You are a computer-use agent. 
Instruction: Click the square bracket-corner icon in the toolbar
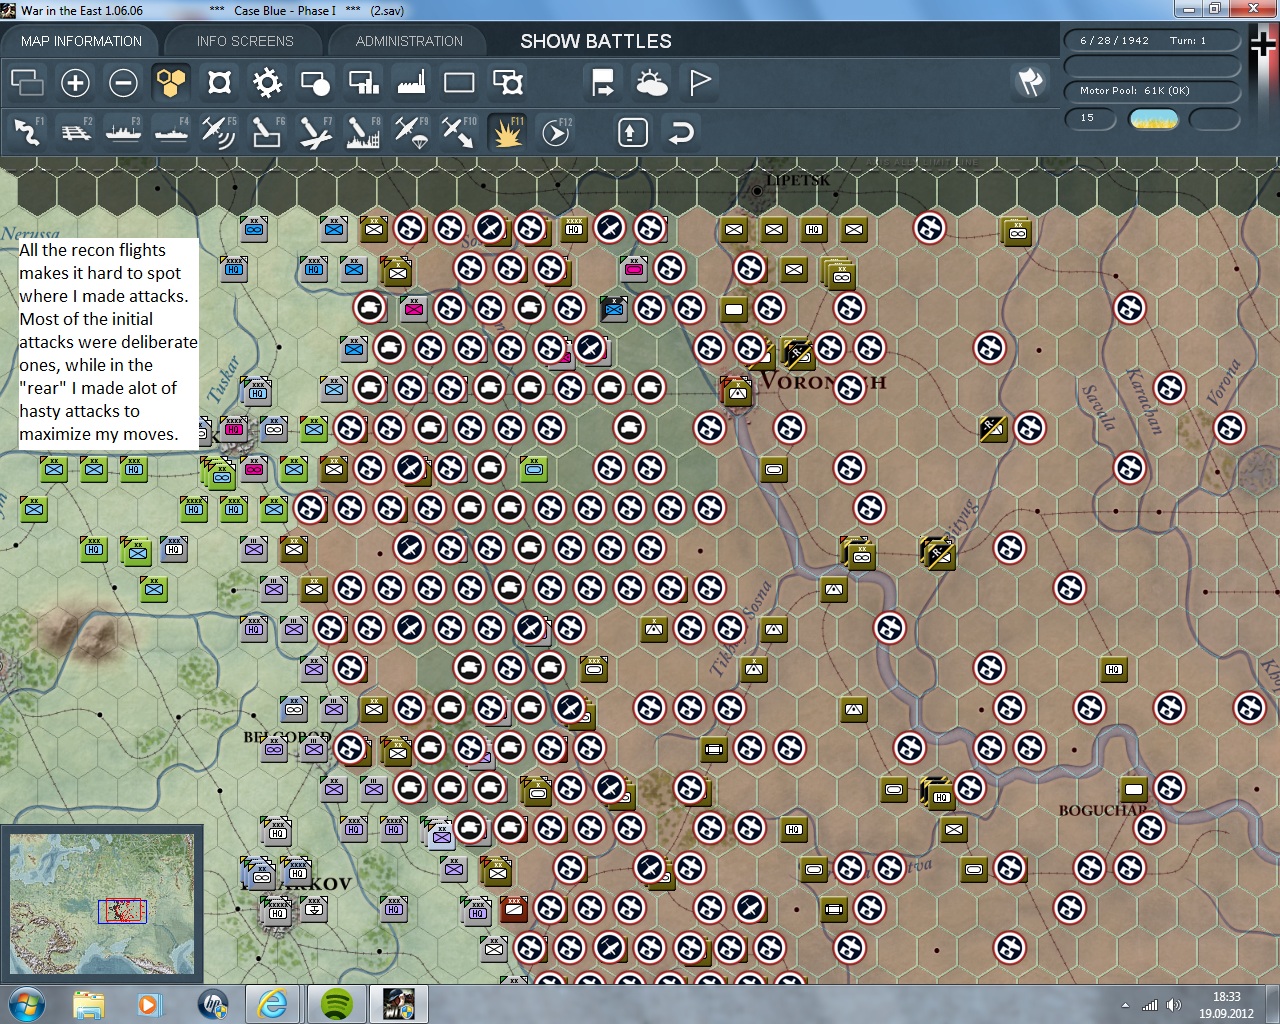click(219, 82)
